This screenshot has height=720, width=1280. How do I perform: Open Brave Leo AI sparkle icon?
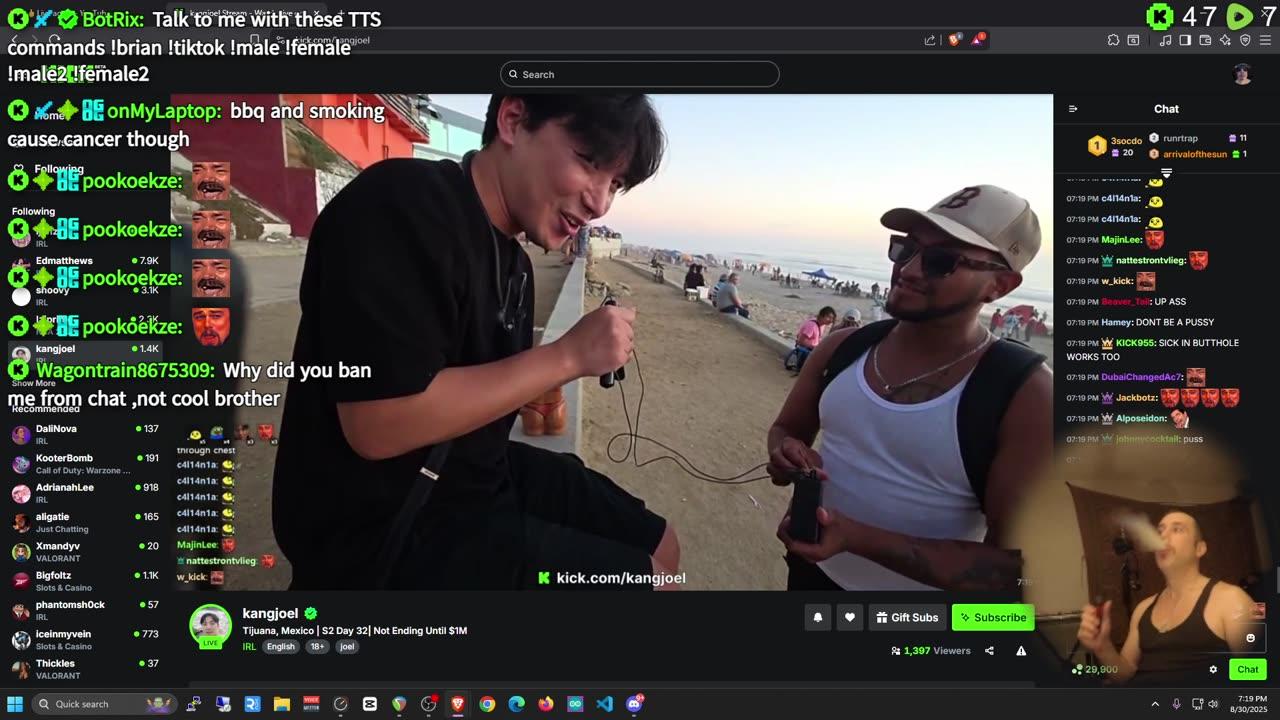coord(1225,40)
